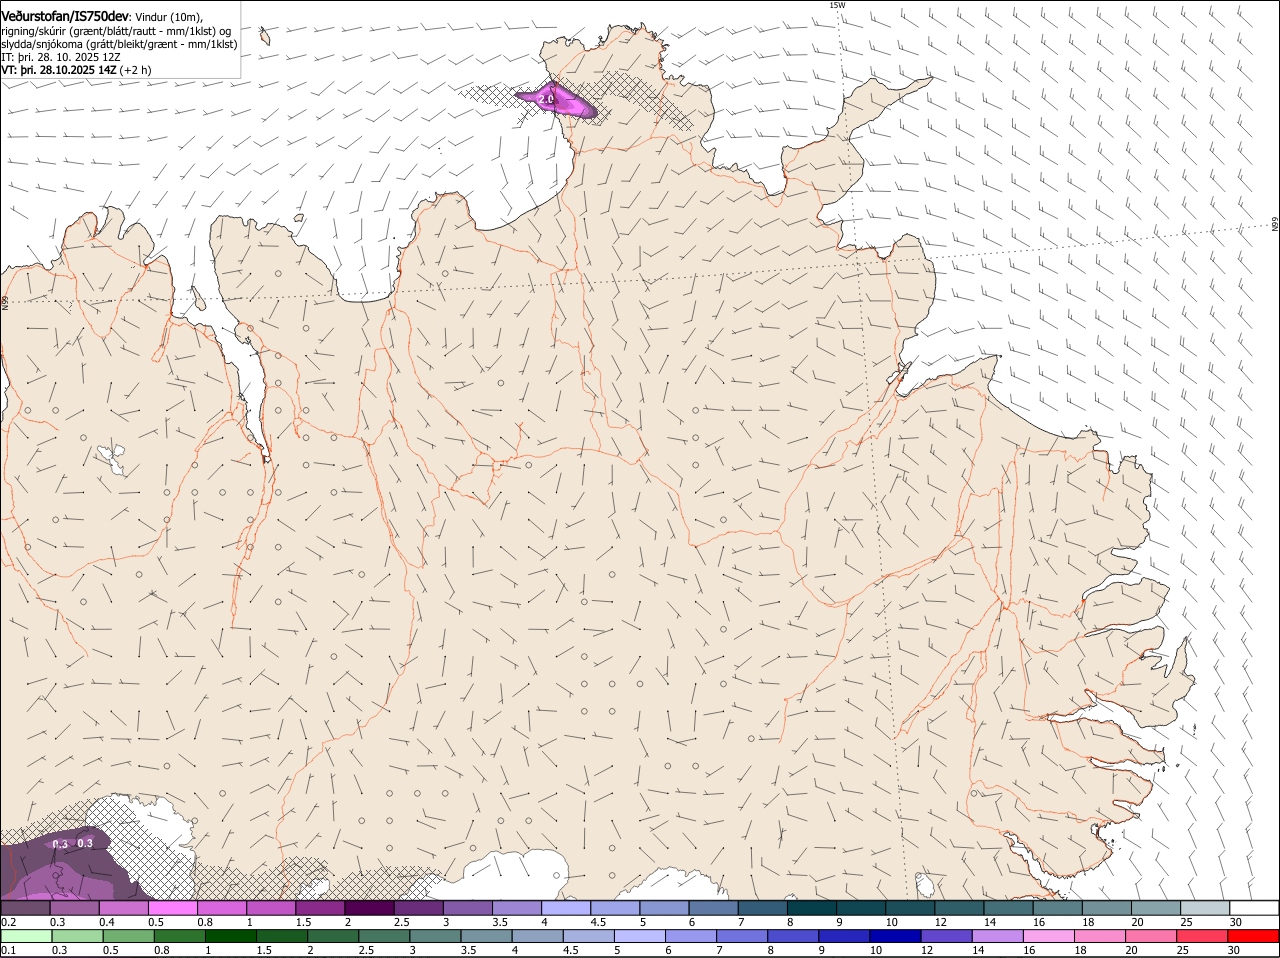Select the 8 dark teal swatch in upper legend row
This screenshot has width=1280, height=958.
point(811,907)
